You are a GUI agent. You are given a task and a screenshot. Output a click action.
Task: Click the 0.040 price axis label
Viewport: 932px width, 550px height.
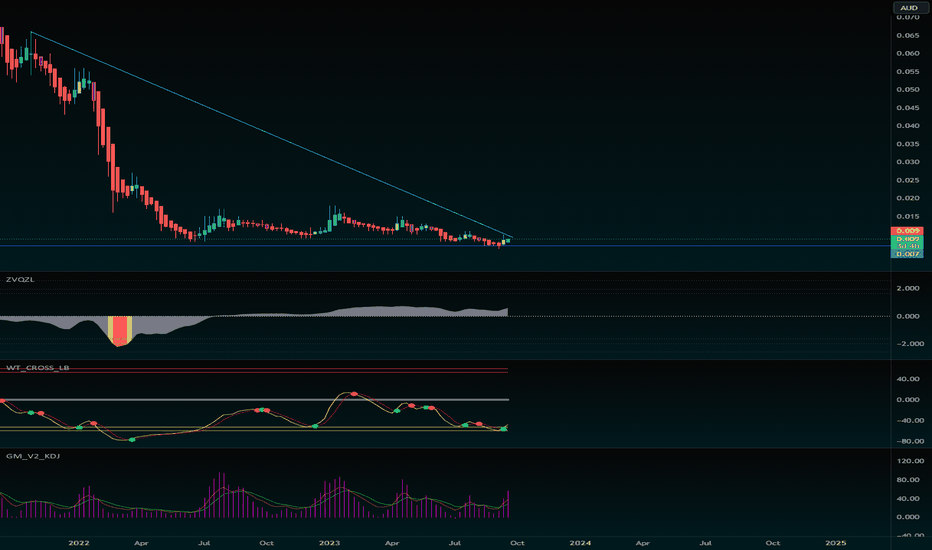coord(908,126)
